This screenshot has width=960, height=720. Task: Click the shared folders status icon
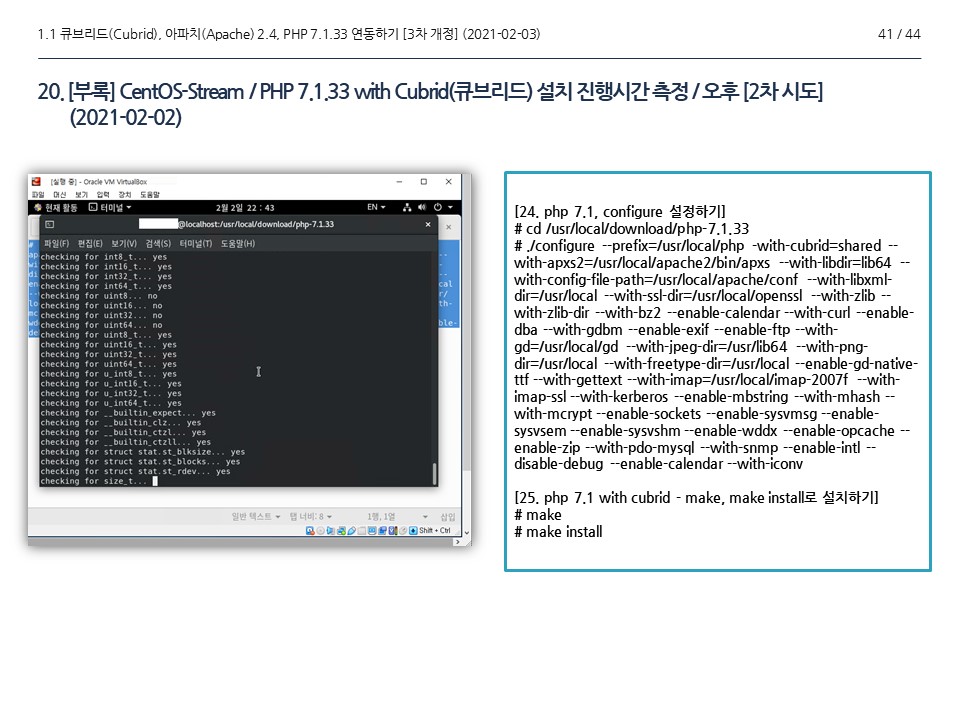pos(362,531)
